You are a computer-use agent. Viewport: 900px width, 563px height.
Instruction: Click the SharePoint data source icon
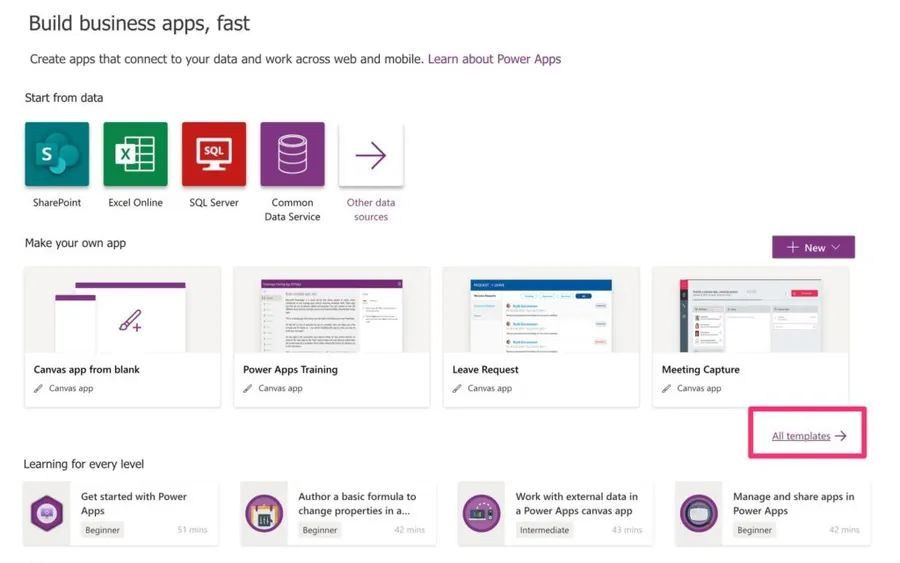coord(57,155)
